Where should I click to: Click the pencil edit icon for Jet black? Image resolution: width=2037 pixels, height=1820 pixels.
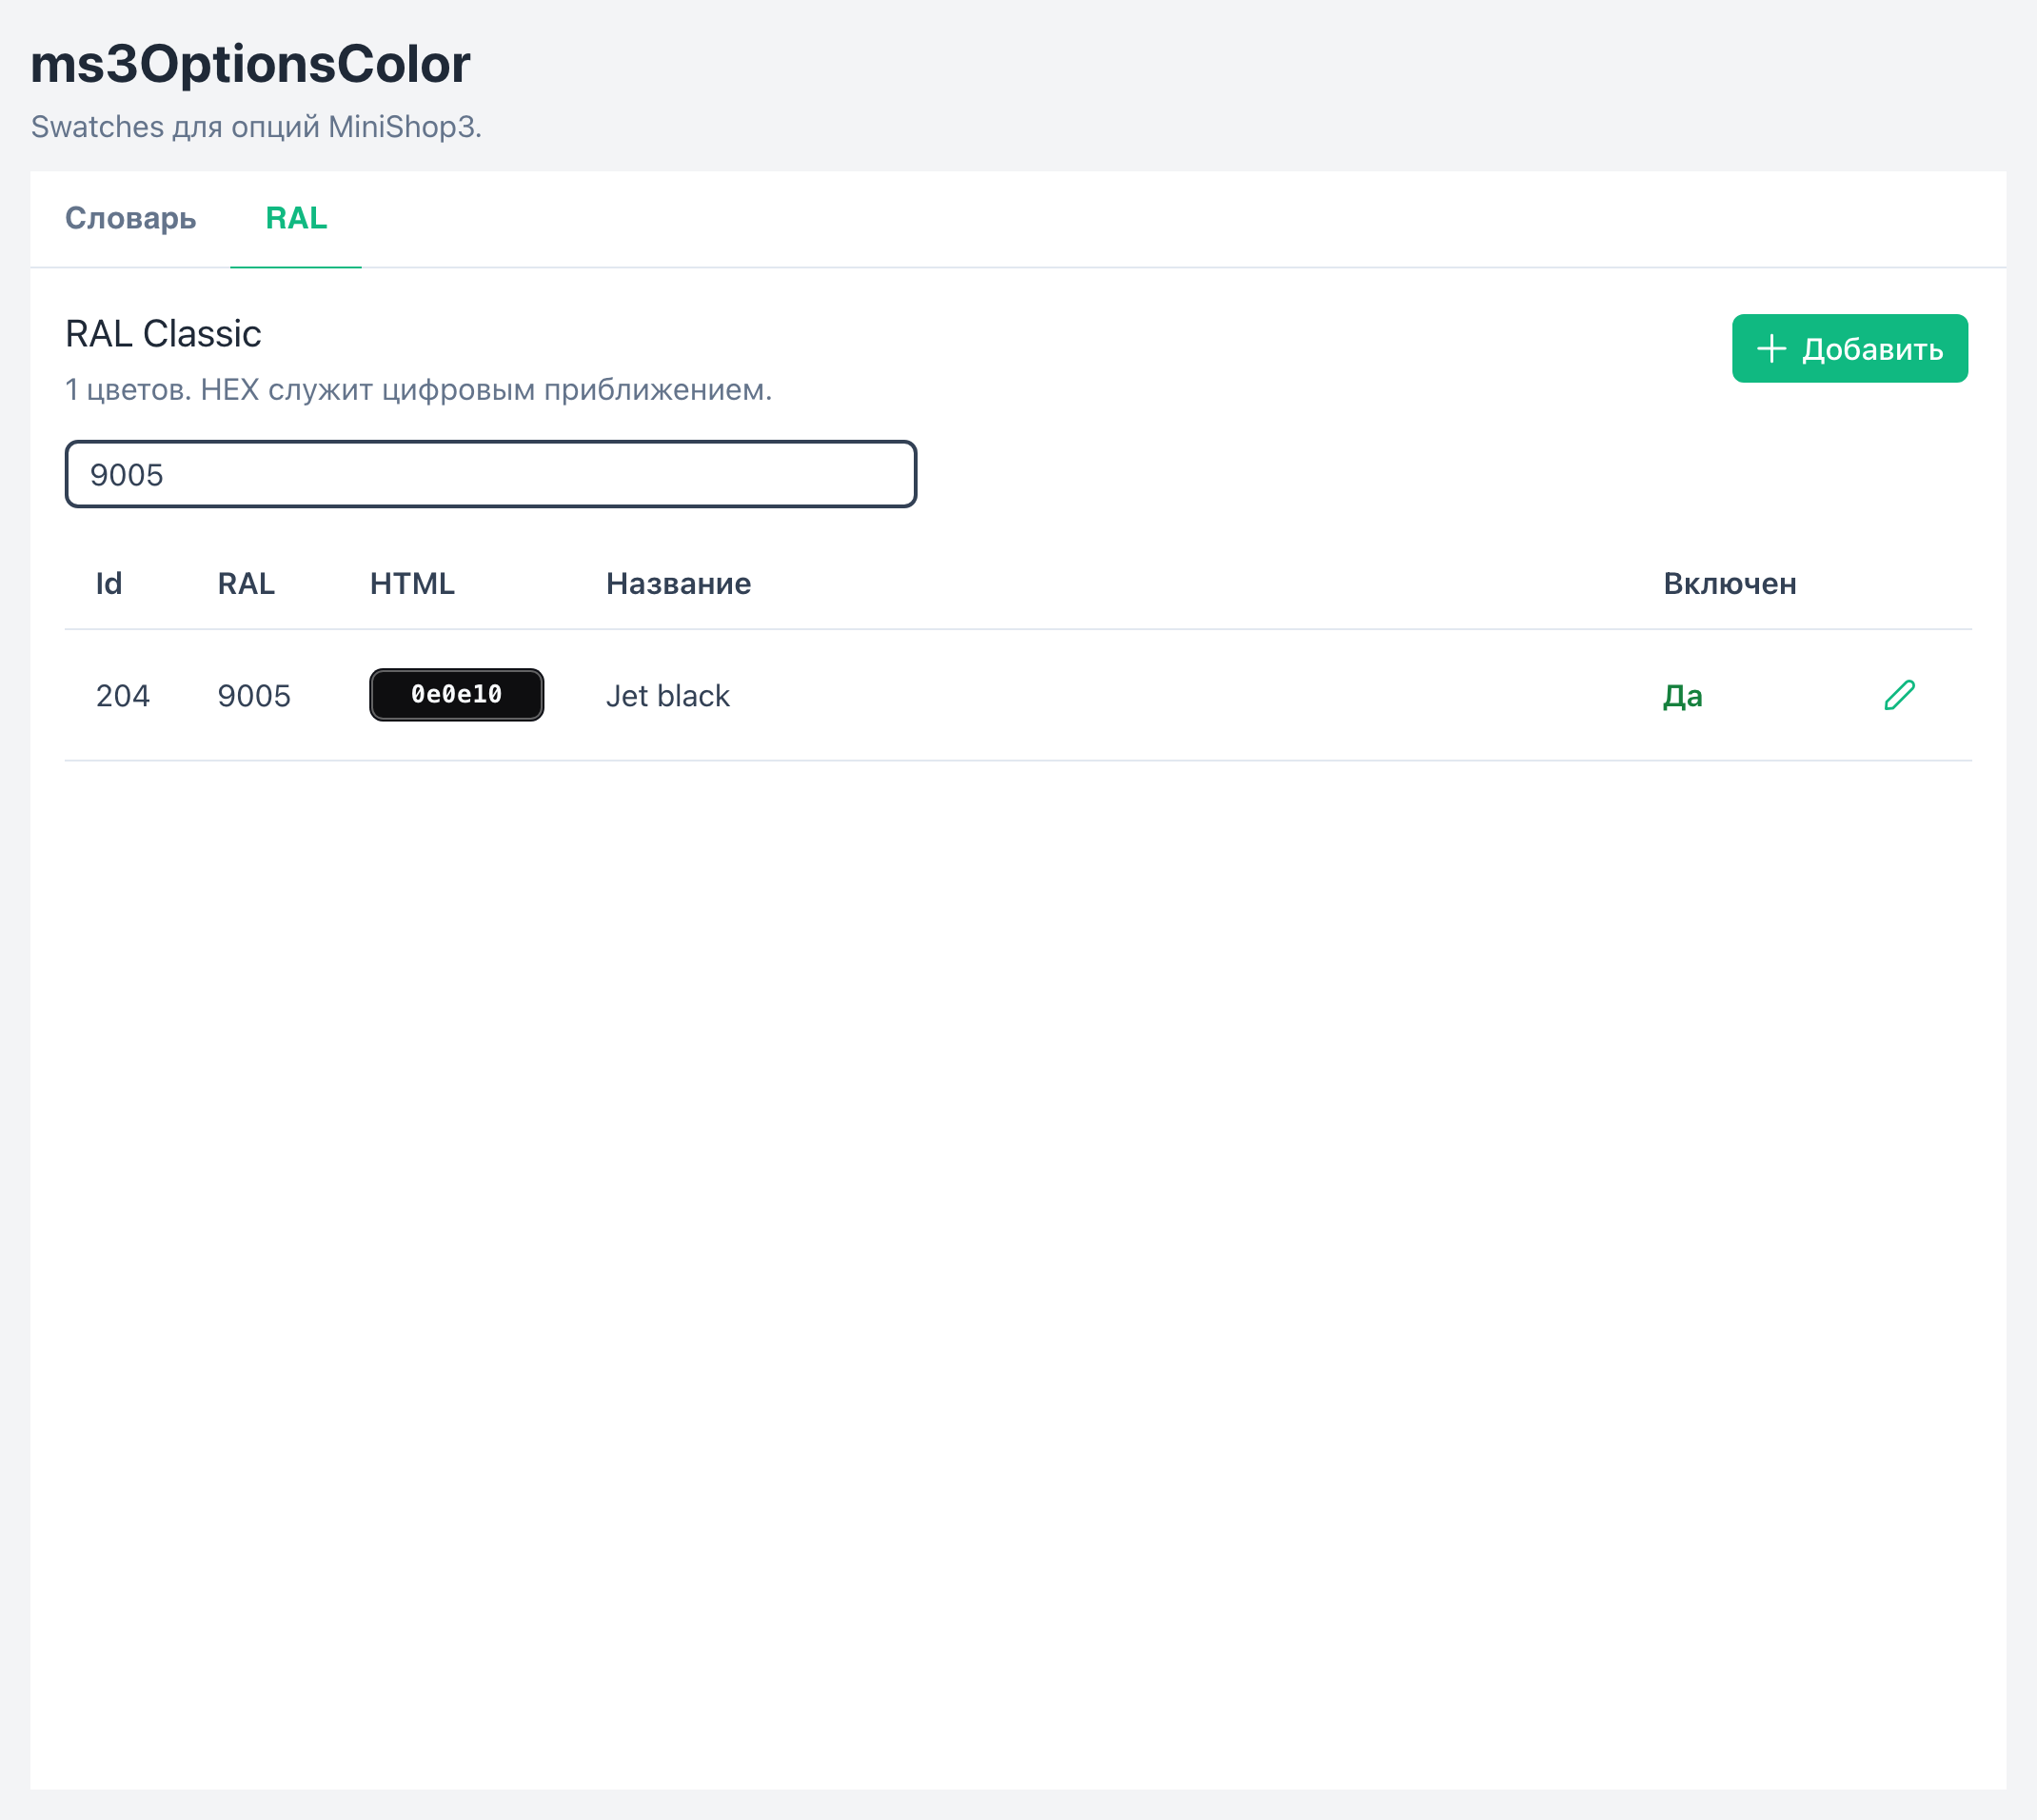point(1899,695)
